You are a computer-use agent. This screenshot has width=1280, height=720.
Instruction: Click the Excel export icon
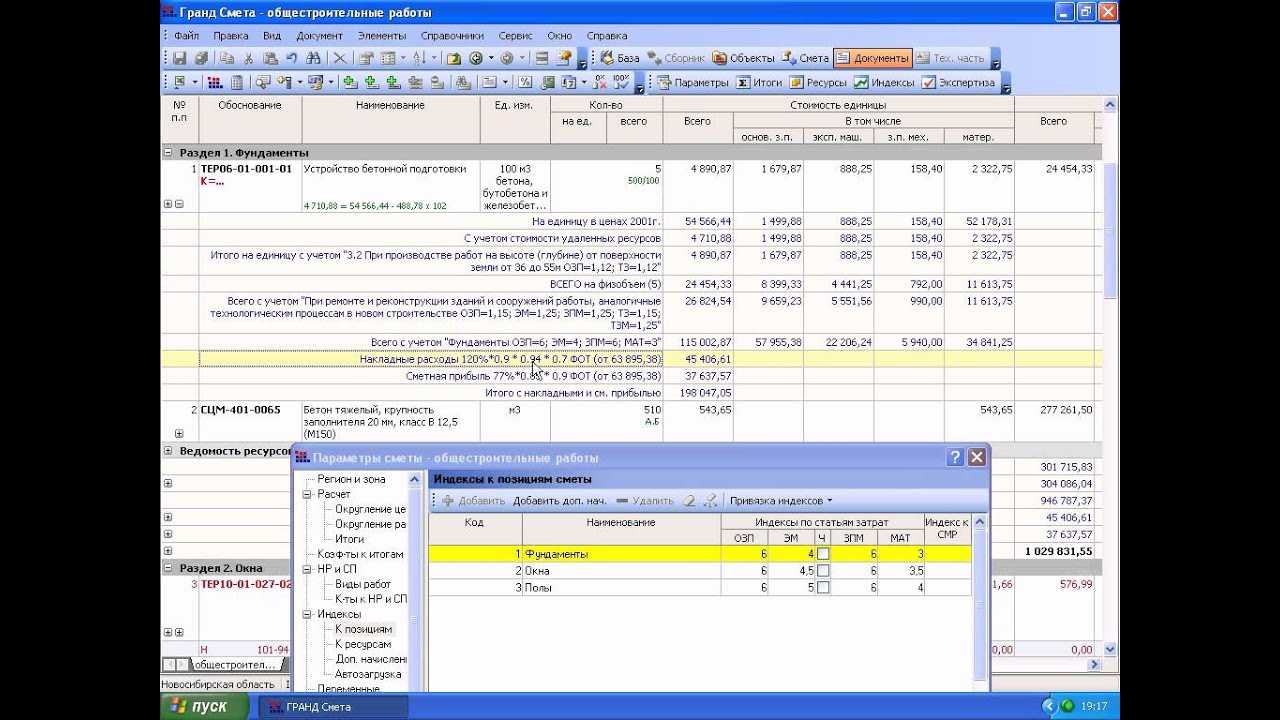click(180, 82)
